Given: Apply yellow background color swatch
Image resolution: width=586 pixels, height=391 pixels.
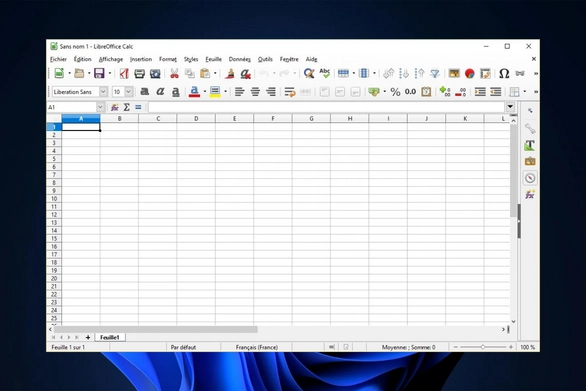Looking at the screenshot, I should click(x=215, y=92).
